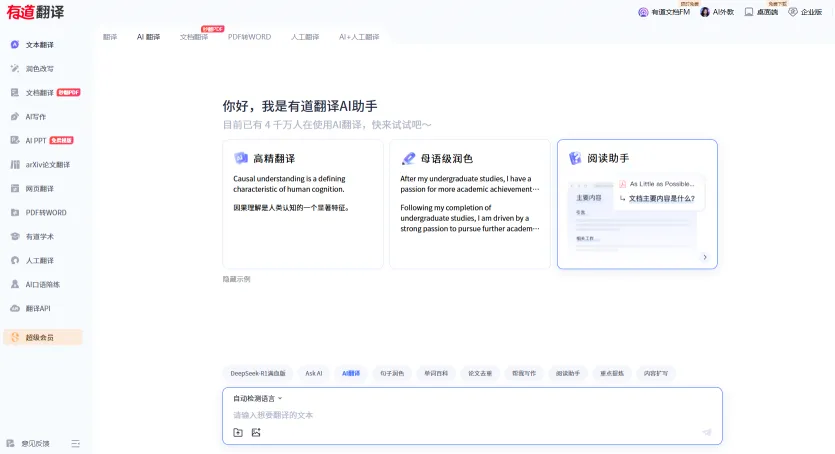Select the 内容扩写 chip
This screenshot has height=454, width=835.
[x=656, y=373]
